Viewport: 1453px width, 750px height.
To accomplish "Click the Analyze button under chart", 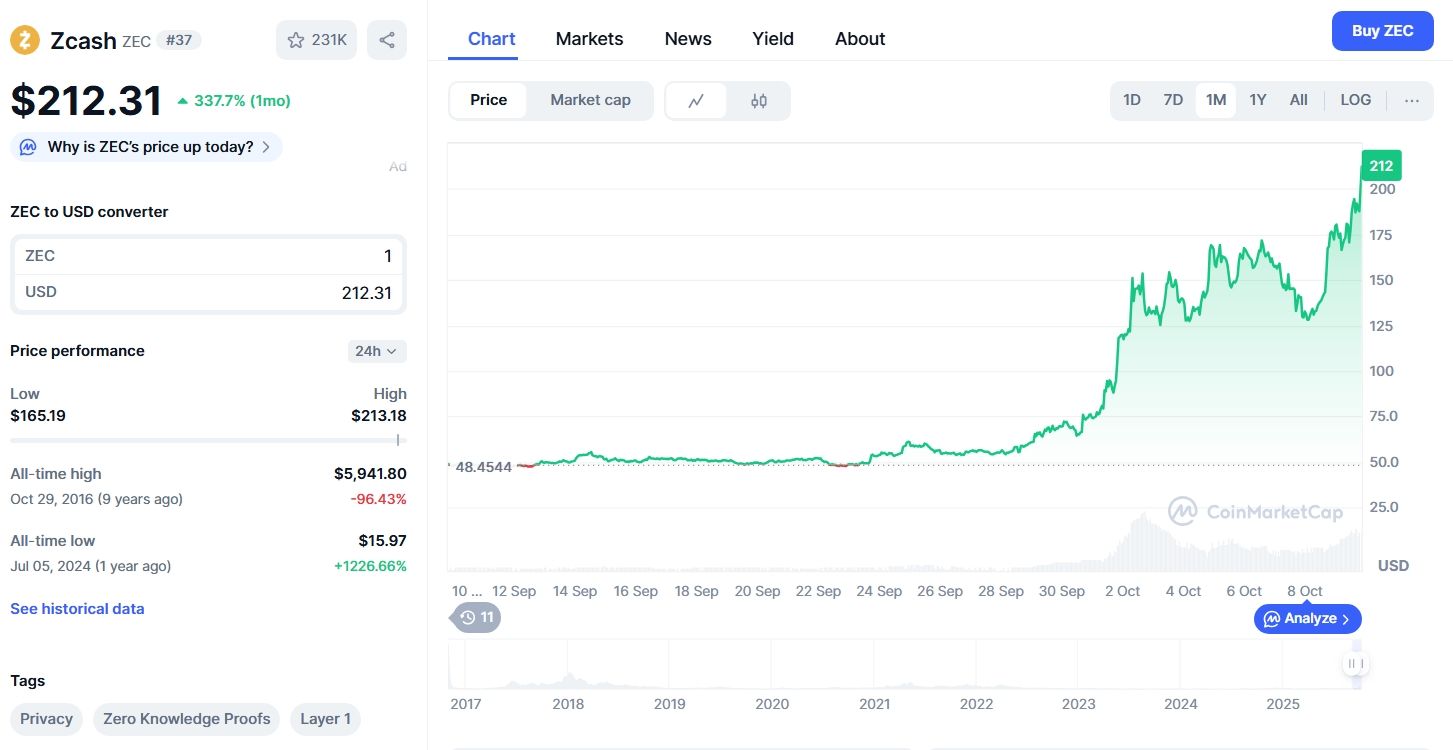I will pyautogui.click(x=1307, y=619).
